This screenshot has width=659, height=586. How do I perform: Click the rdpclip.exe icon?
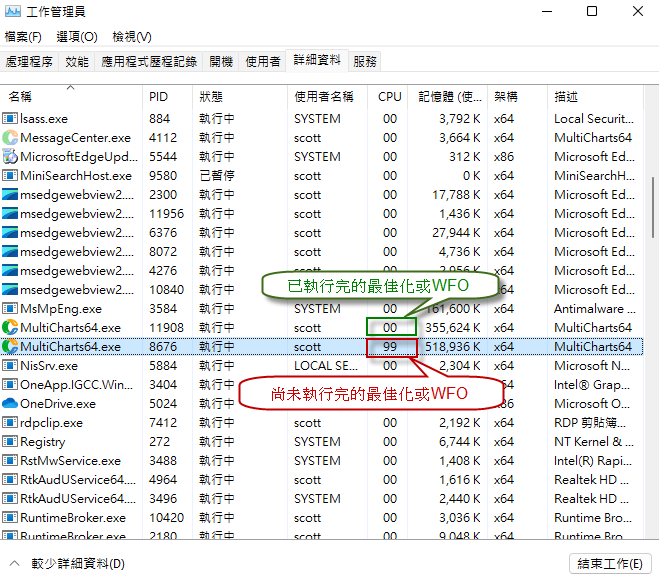pyautogui.click(x=10, y=422)
